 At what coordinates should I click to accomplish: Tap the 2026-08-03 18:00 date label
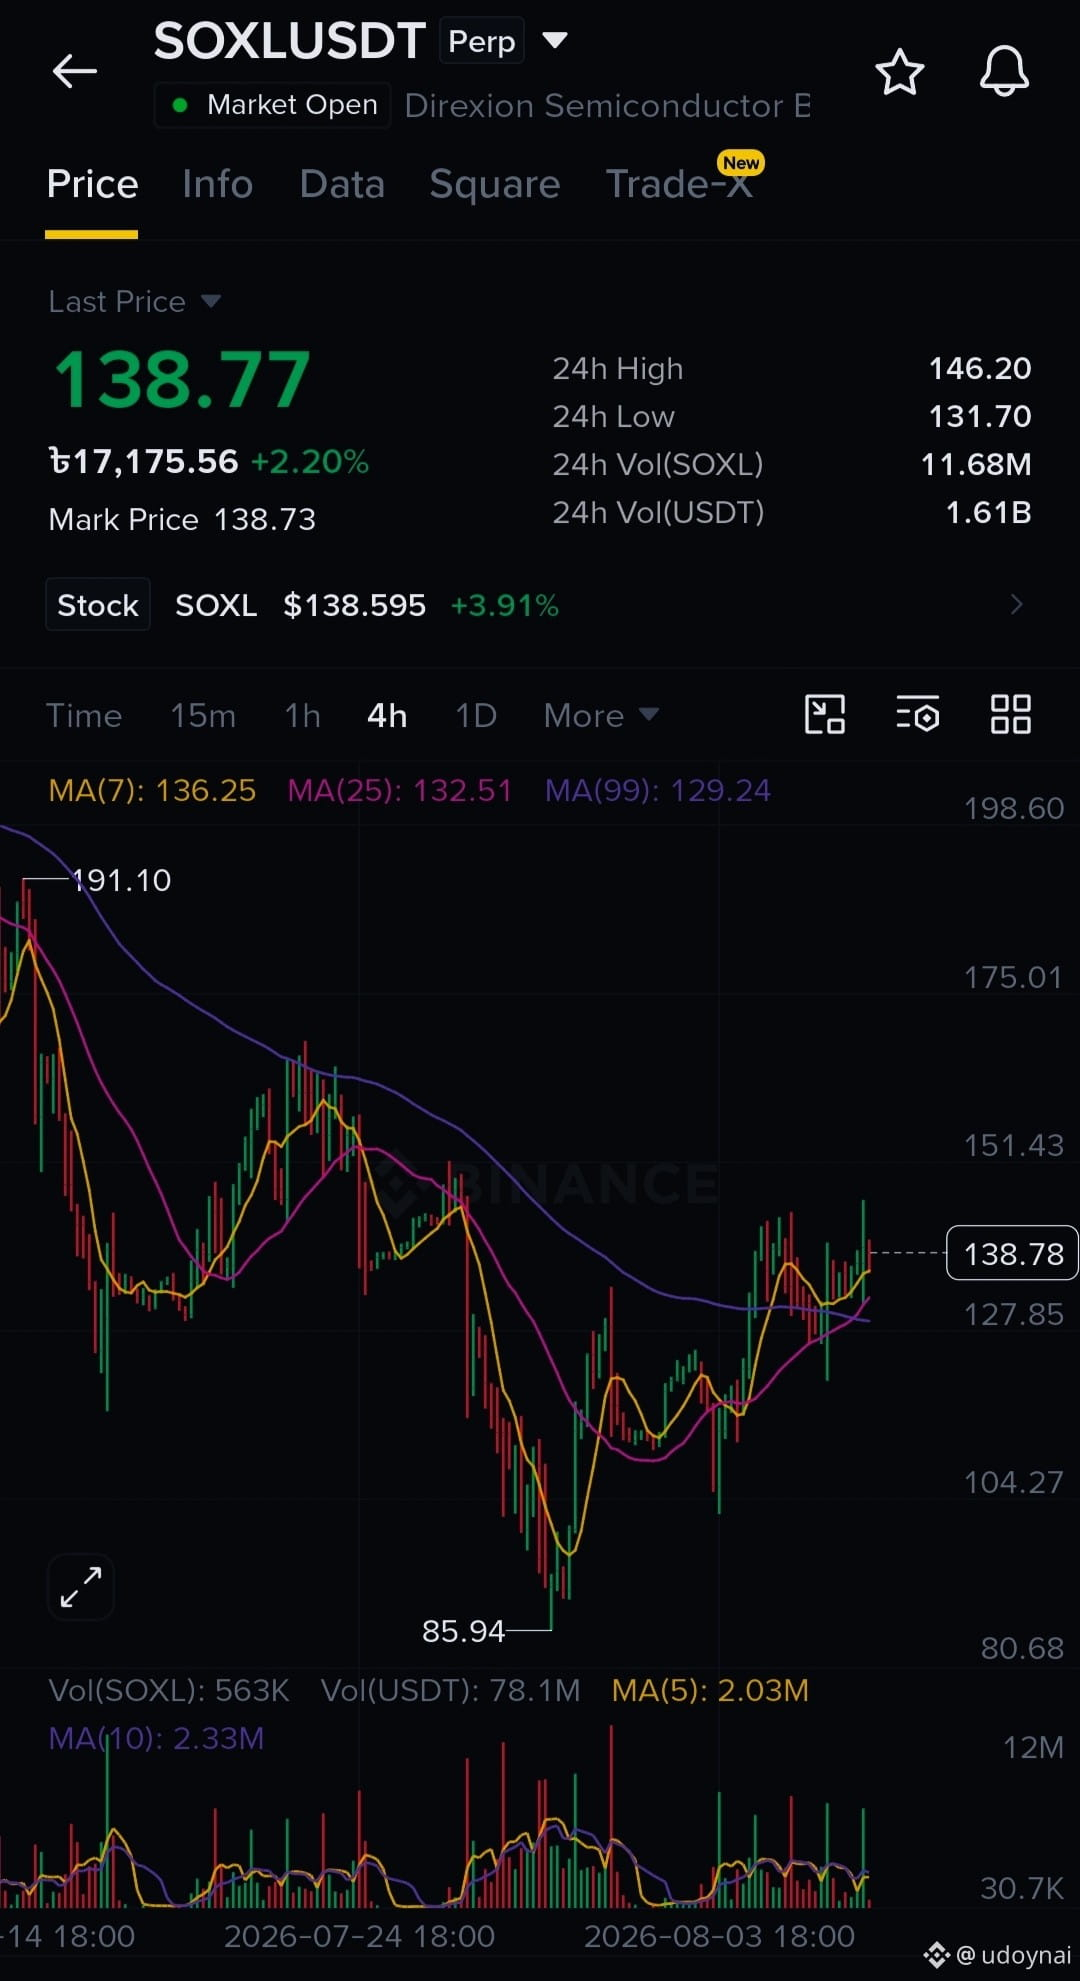pyautogui.click(x=719, y=1936)
